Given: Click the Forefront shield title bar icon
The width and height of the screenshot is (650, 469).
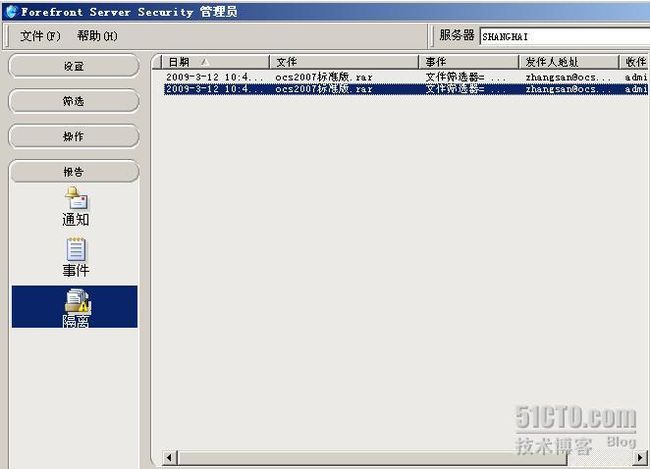Looking at the screenshot, I should (11, 12).
